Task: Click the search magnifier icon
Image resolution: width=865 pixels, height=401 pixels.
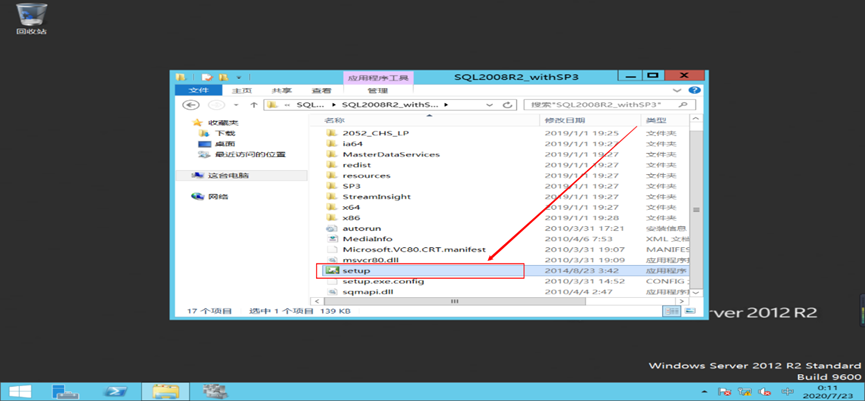Action: click(684, 105)
